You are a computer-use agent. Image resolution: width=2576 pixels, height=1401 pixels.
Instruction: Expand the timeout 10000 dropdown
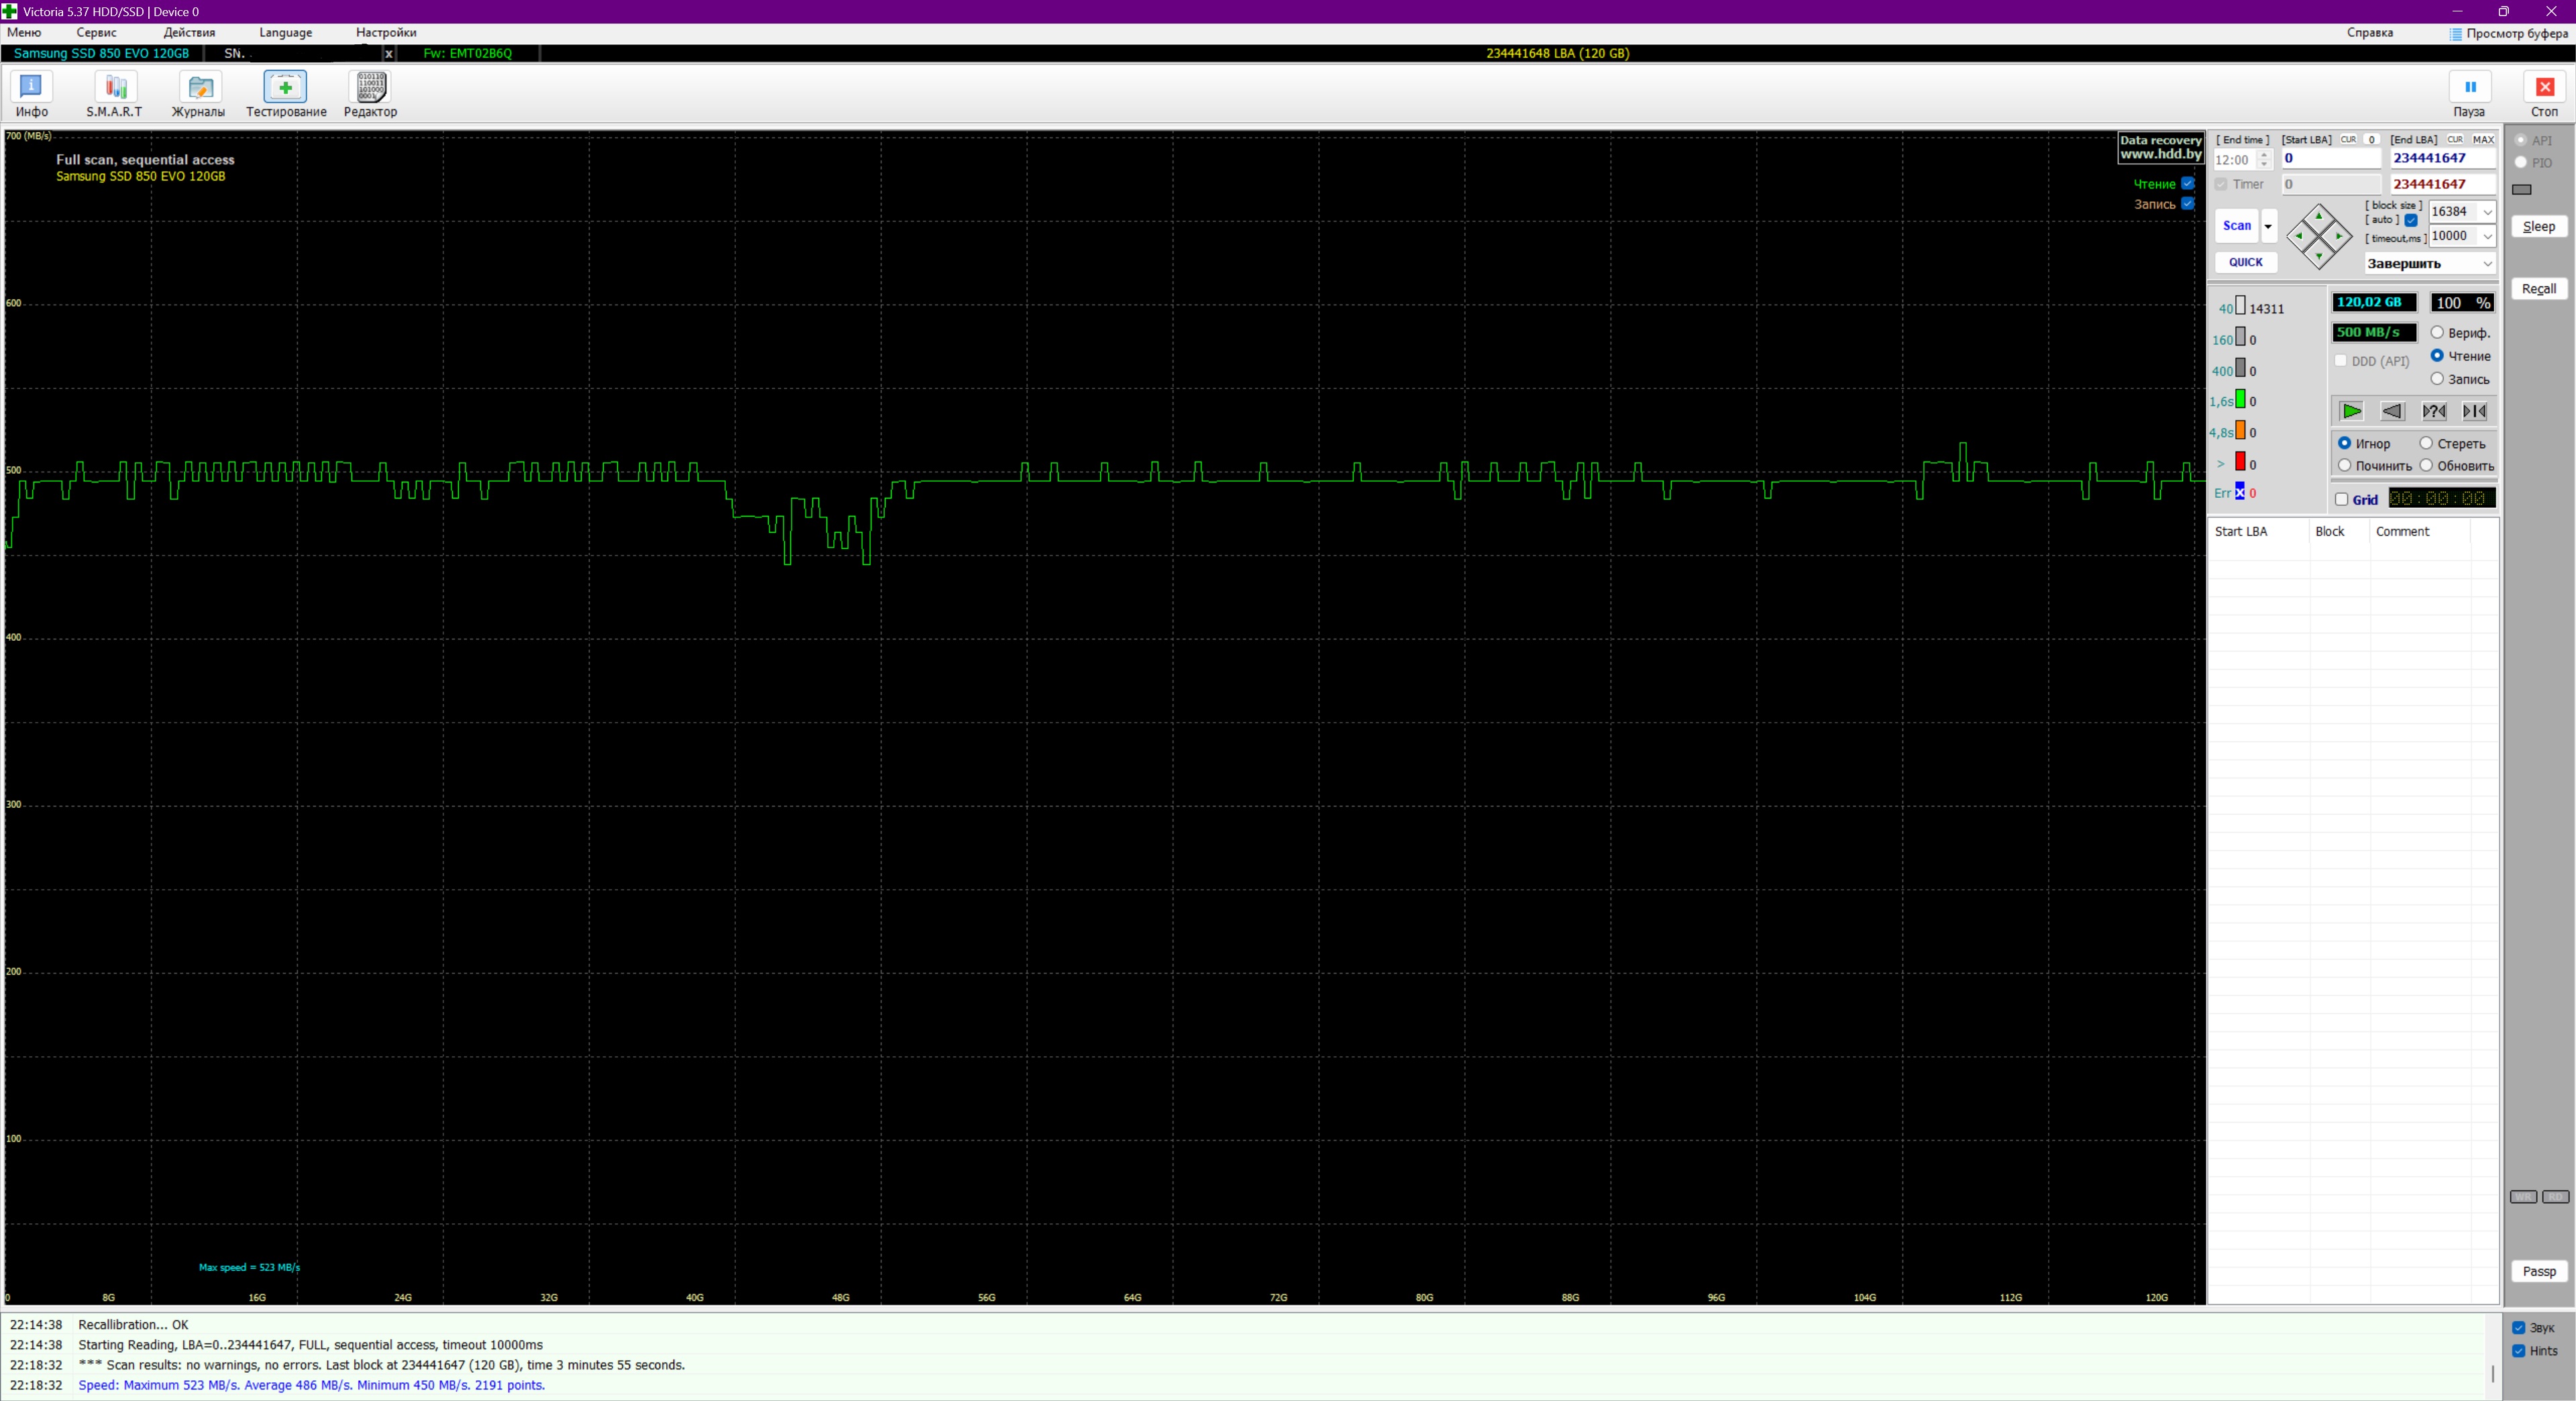coord(2487,236)
